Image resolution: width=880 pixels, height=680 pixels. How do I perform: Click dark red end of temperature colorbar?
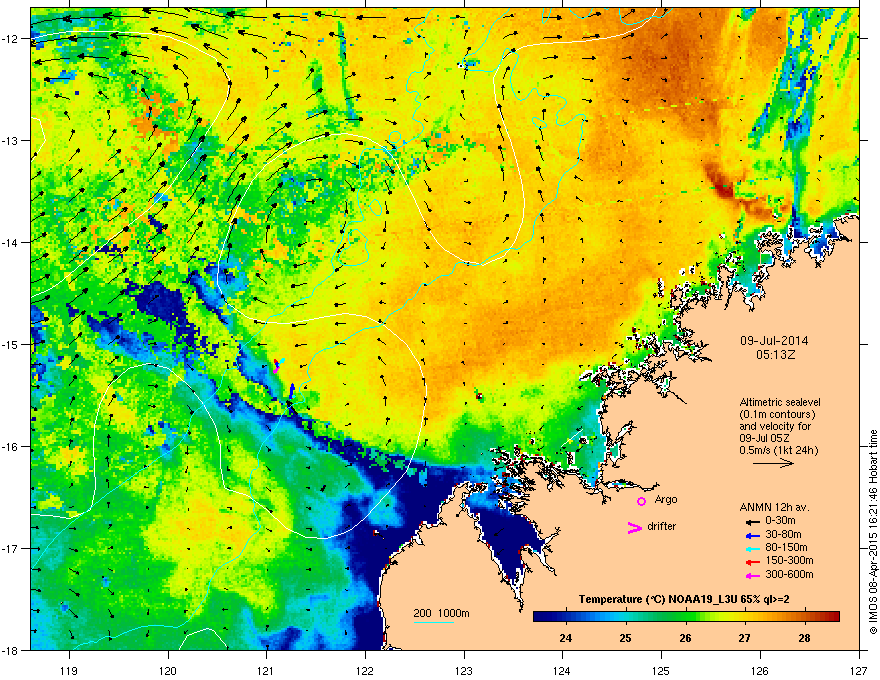tap(833, 617)
